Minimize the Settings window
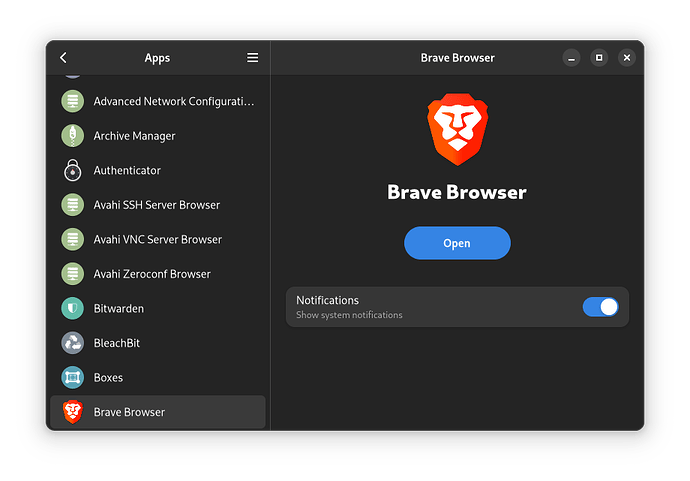The height and width of the screenshot is (481, 690). [571, 58]
